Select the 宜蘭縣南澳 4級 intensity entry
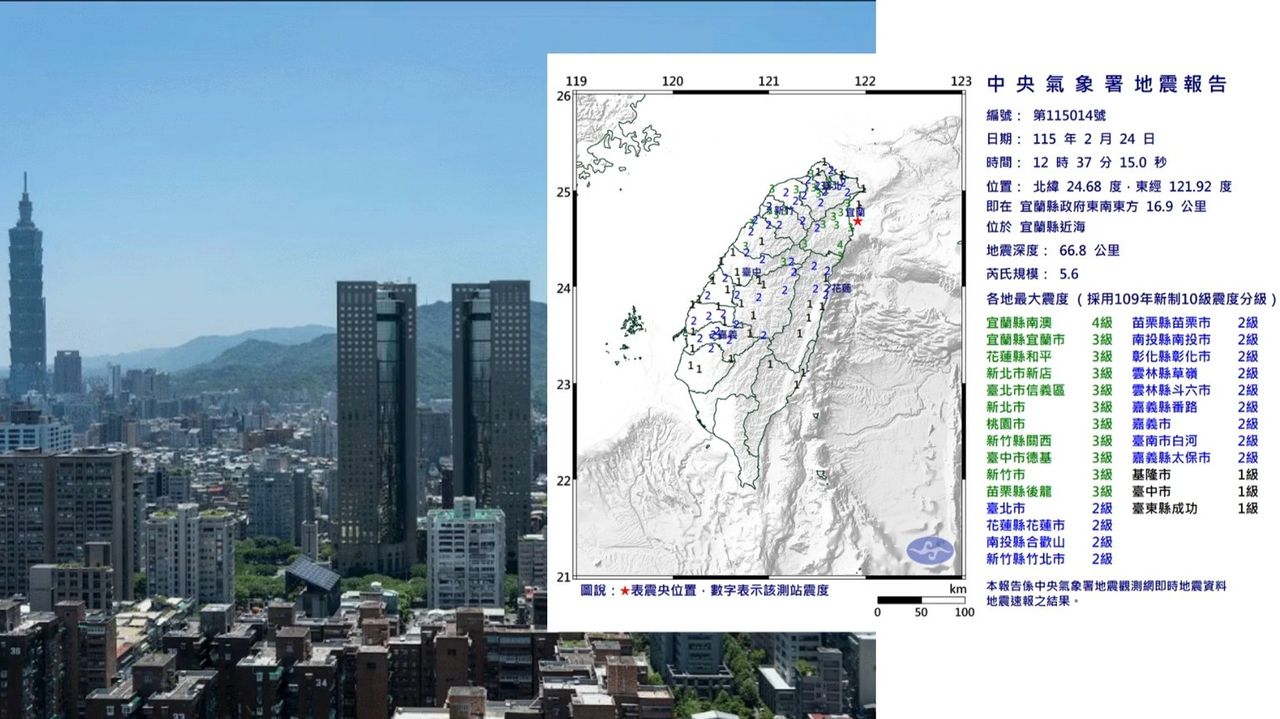Image resolution: width=1280 pixels, height=719 pixels. click(1049, 323)
